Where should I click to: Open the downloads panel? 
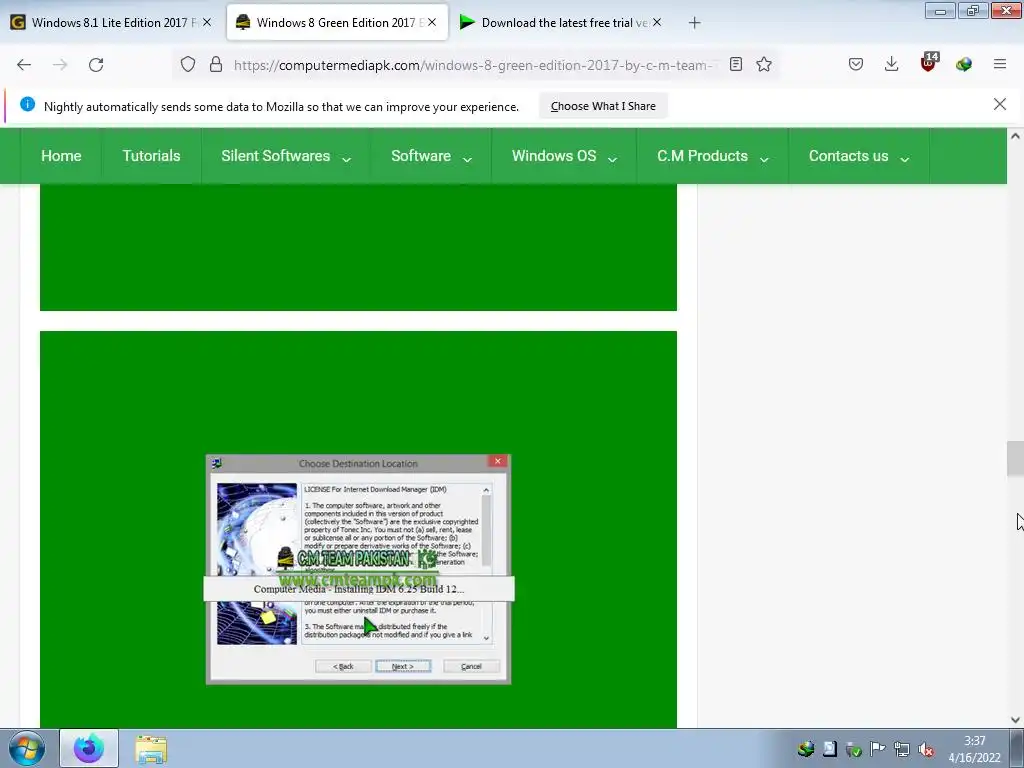[x=891, y=65]
